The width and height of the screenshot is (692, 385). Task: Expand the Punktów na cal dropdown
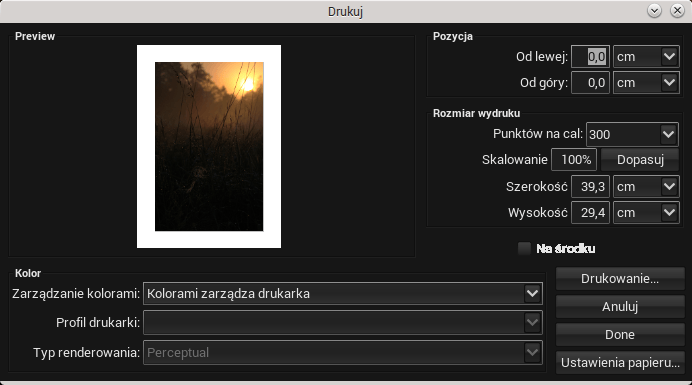632,134
